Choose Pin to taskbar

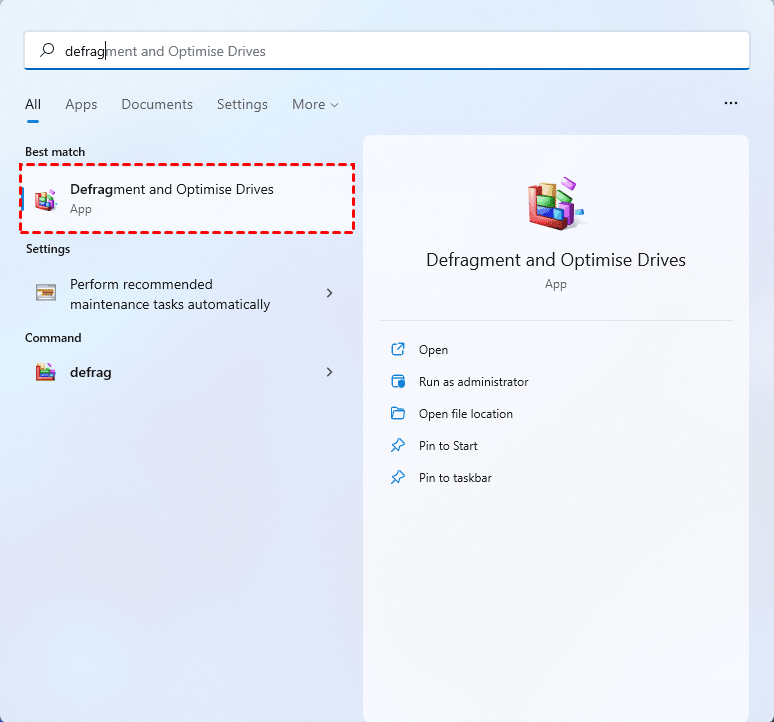click(x=455, y=478)
